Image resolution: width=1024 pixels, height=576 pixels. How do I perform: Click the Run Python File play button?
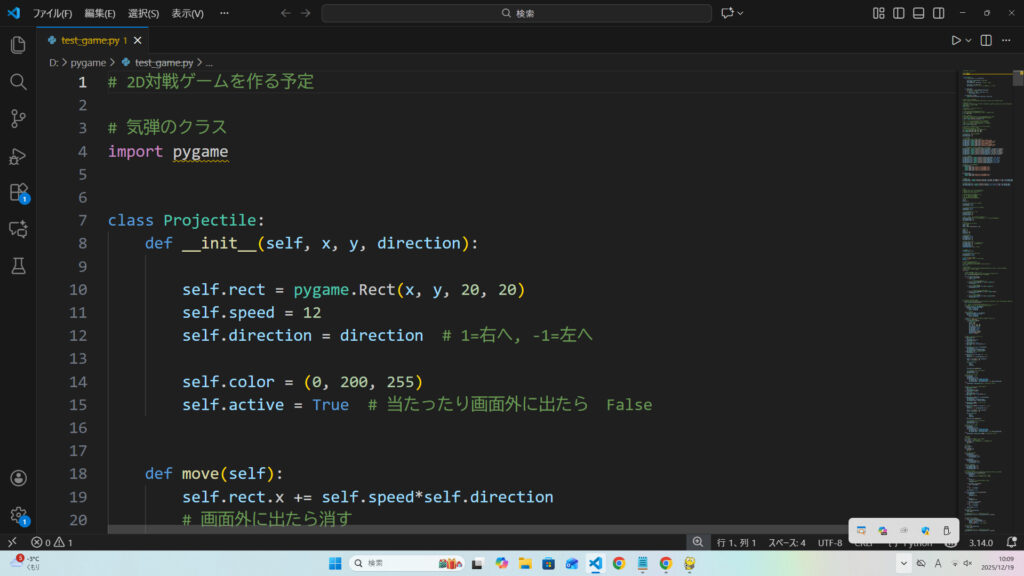pos(955,40)
